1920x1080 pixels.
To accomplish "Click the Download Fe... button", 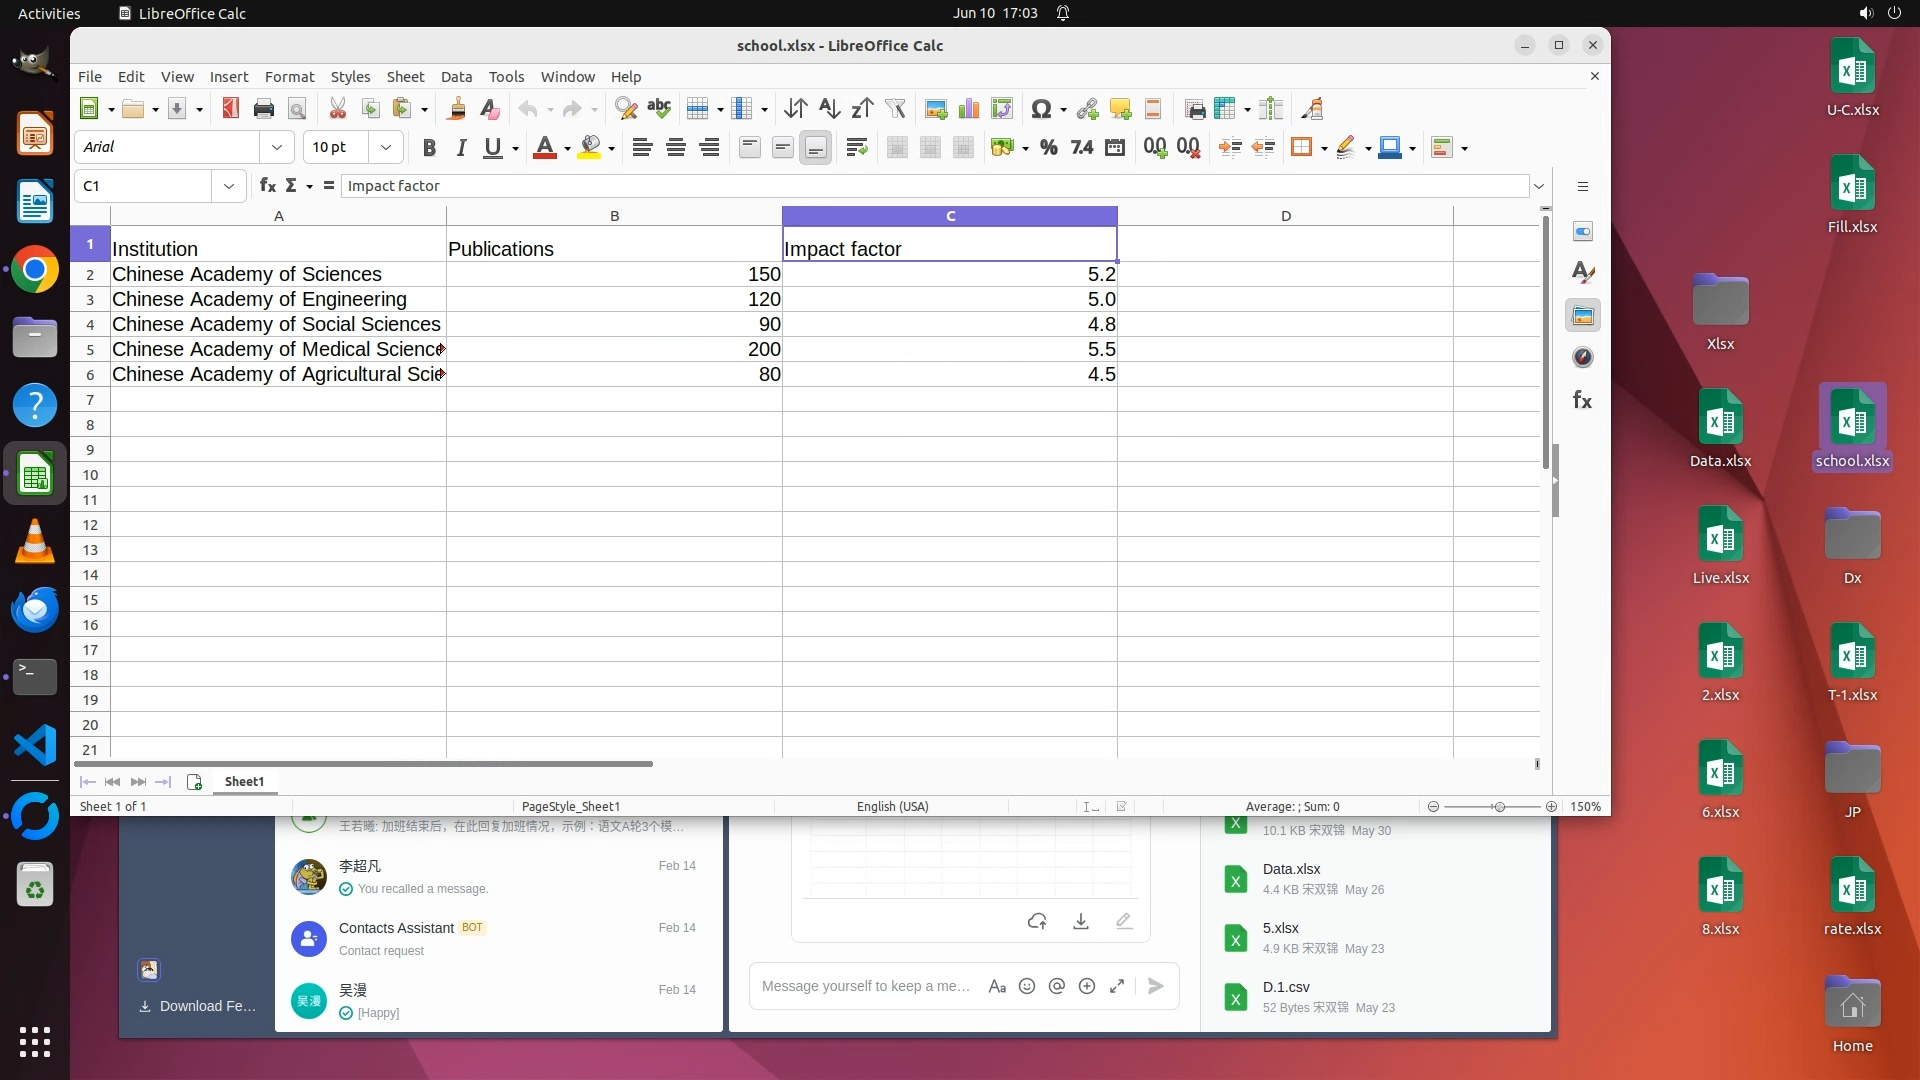I will click(198, 1006).
